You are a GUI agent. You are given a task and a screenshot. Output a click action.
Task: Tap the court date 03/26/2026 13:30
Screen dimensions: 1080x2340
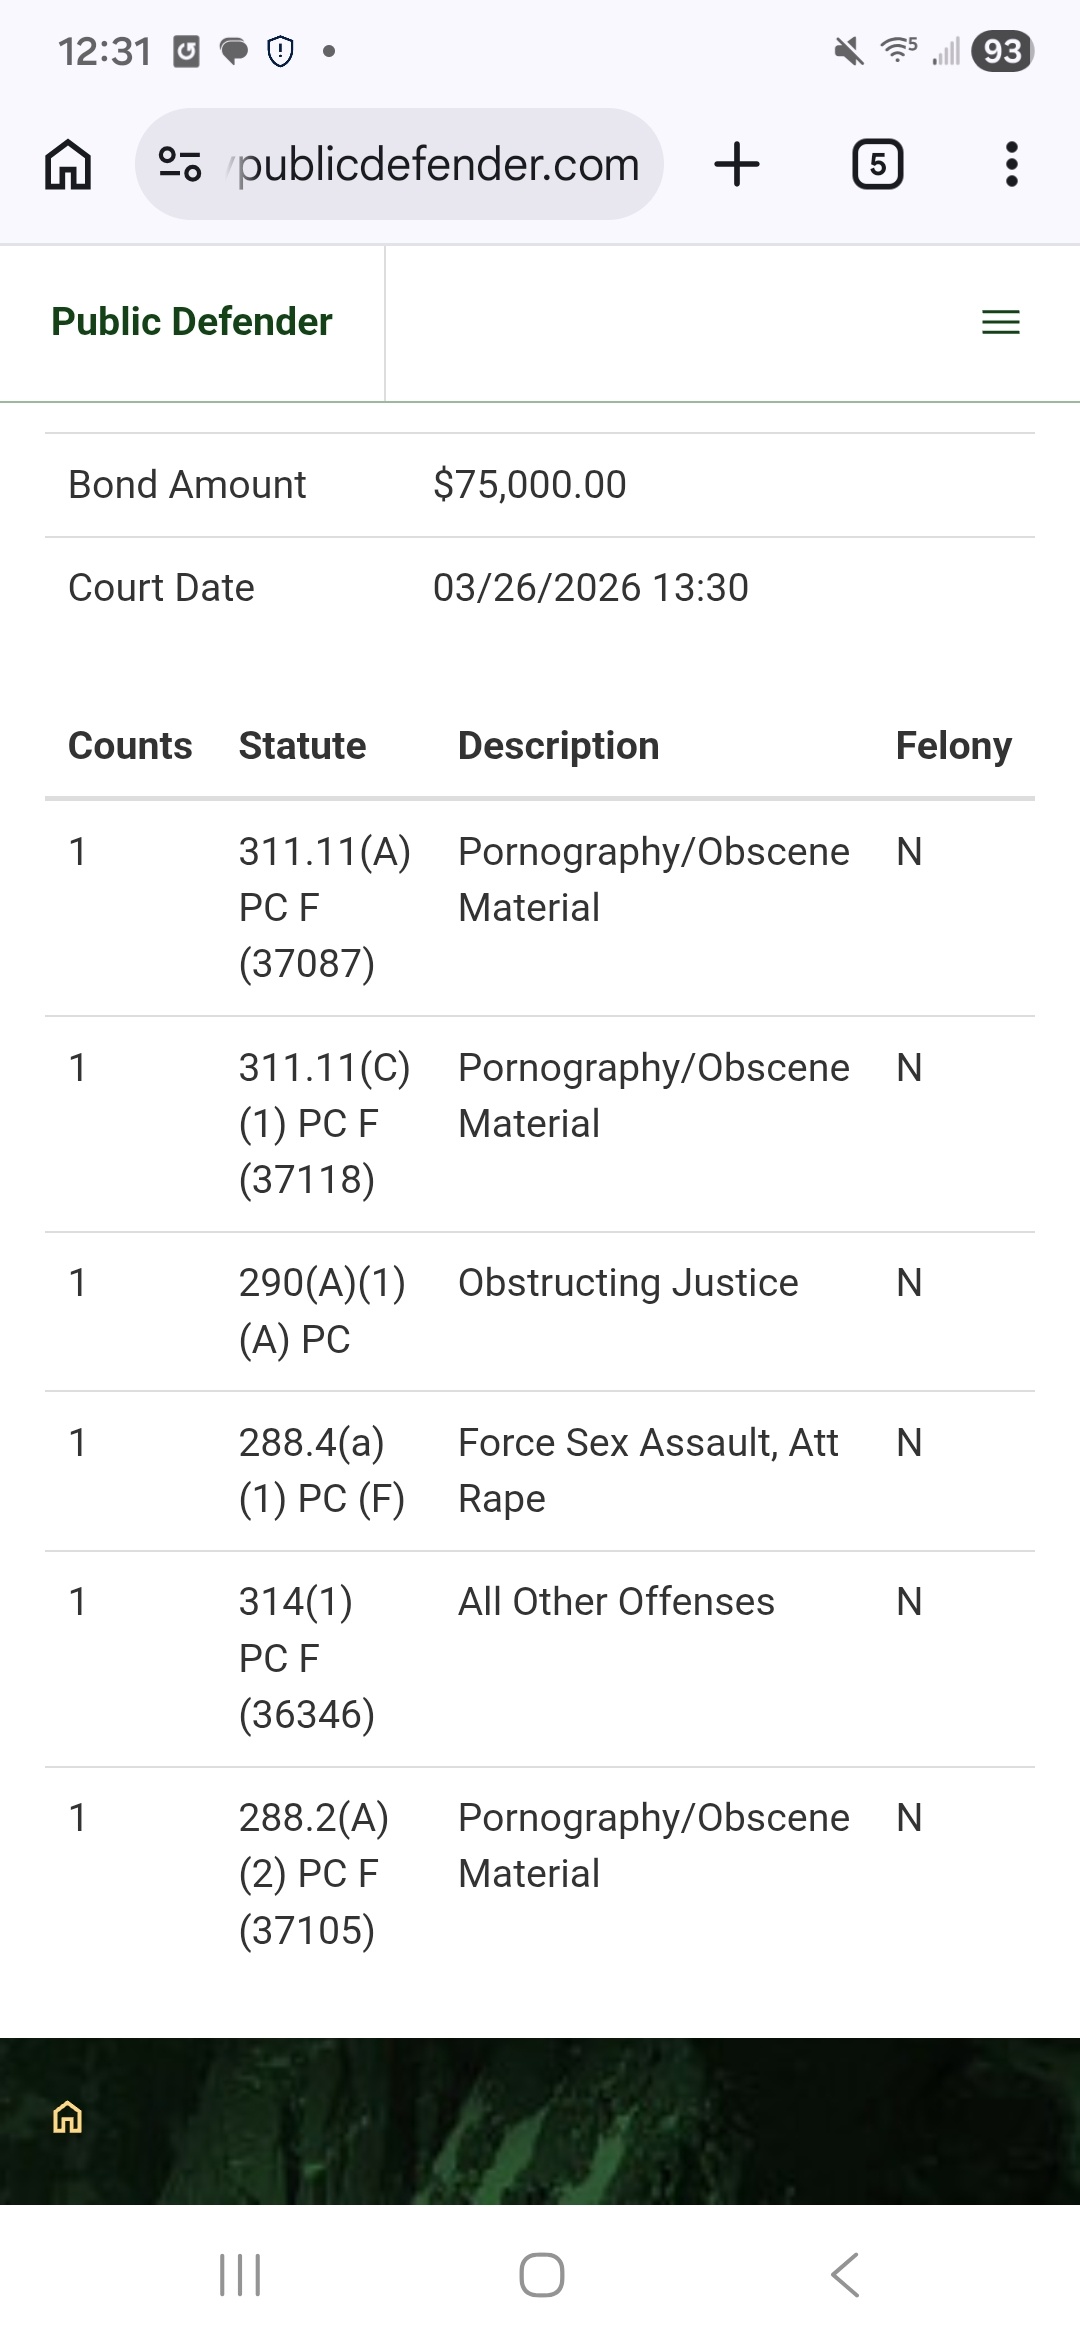click(590, 588)
